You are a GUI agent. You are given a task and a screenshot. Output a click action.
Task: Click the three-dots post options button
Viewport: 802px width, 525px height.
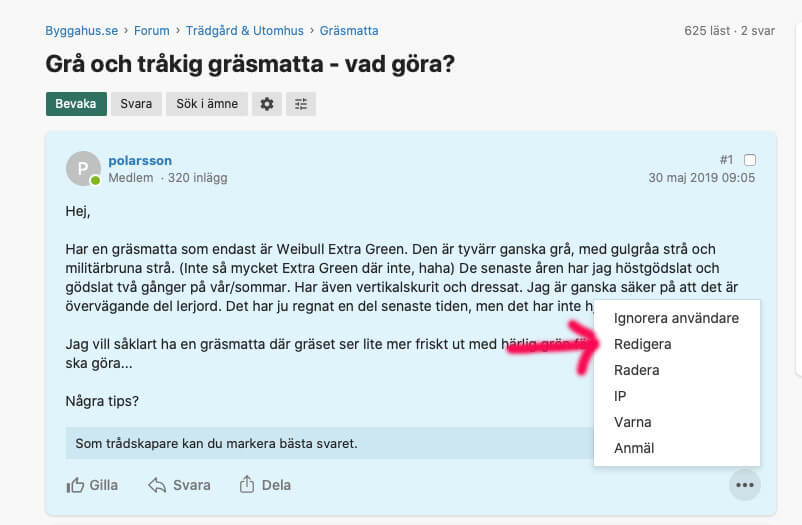click(744, 485)
